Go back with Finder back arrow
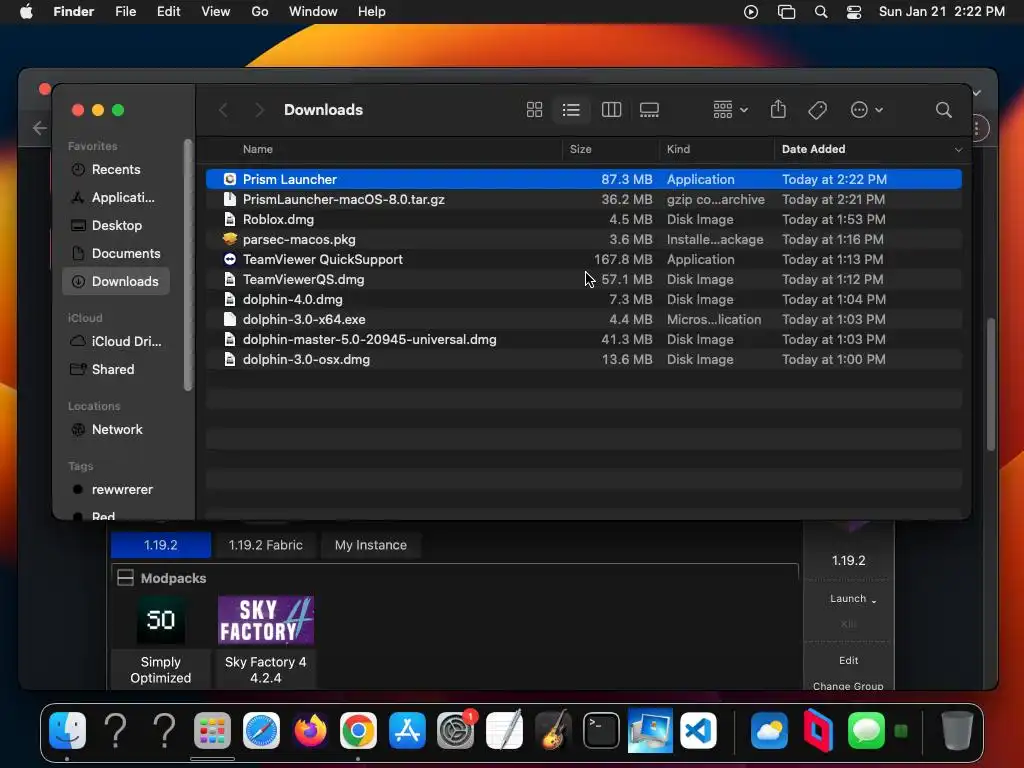 coord(223,110)
